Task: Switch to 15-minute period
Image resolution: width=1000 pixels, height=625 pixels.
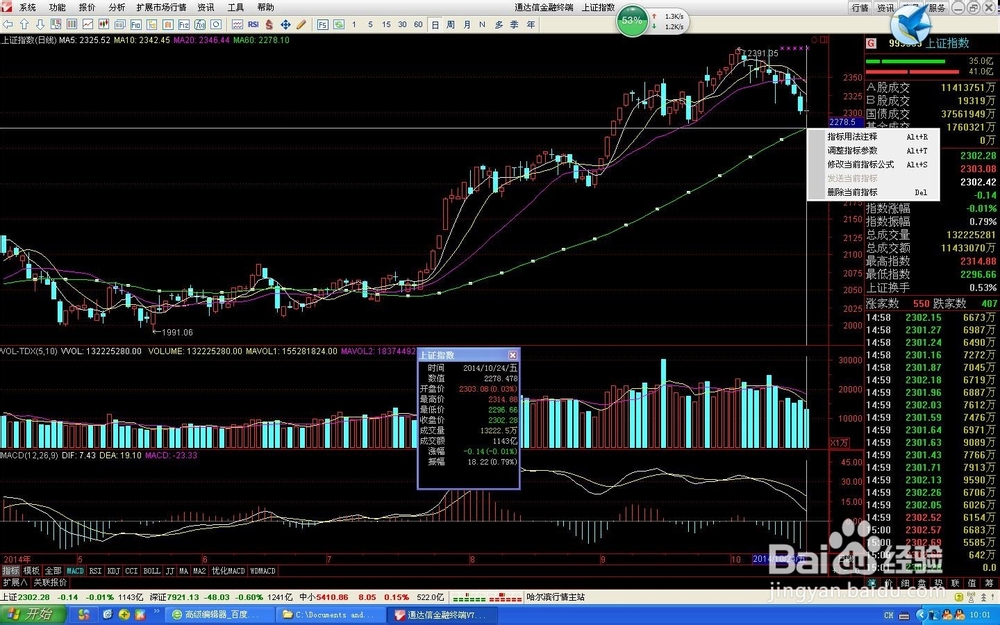Action: (386, 24)
